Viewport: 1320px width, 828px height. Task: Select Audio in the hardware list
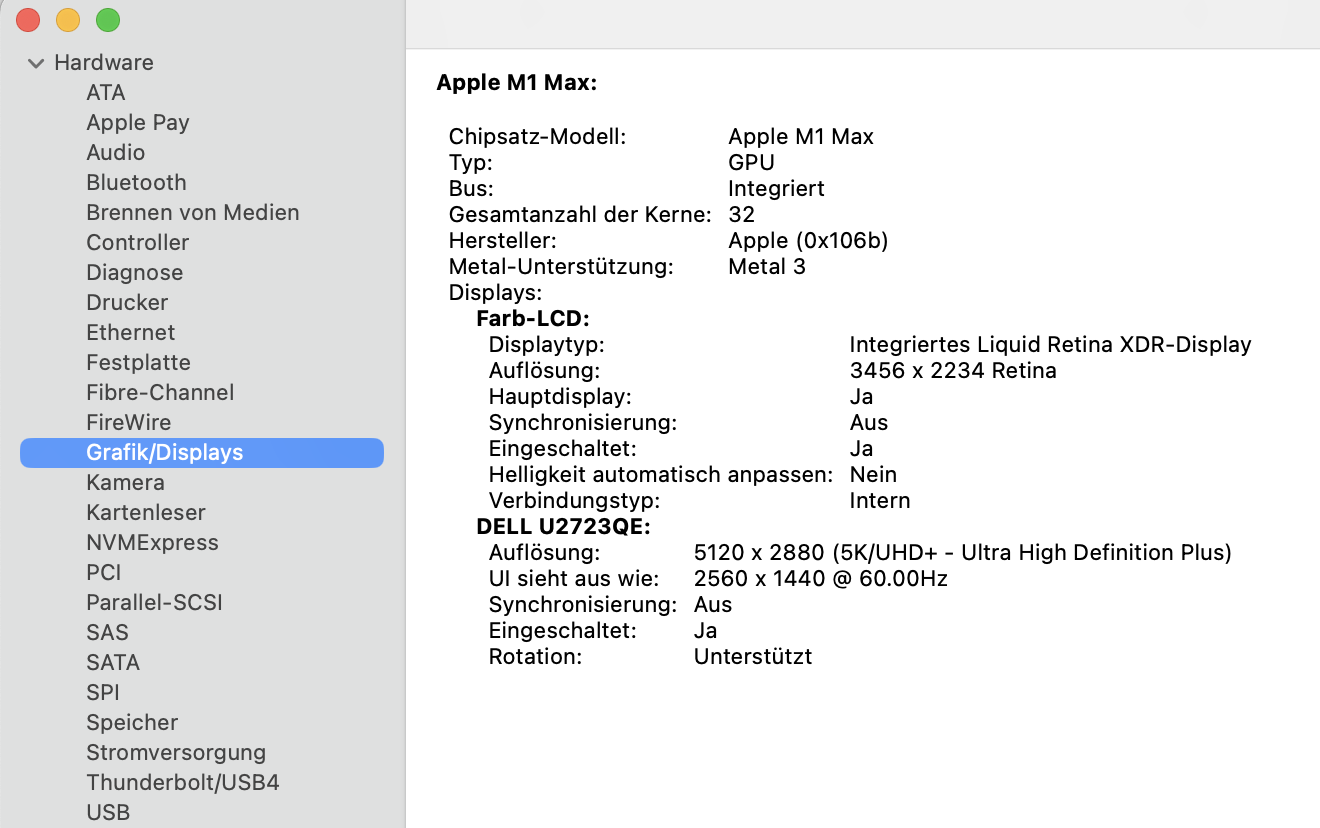pos(116,153)
